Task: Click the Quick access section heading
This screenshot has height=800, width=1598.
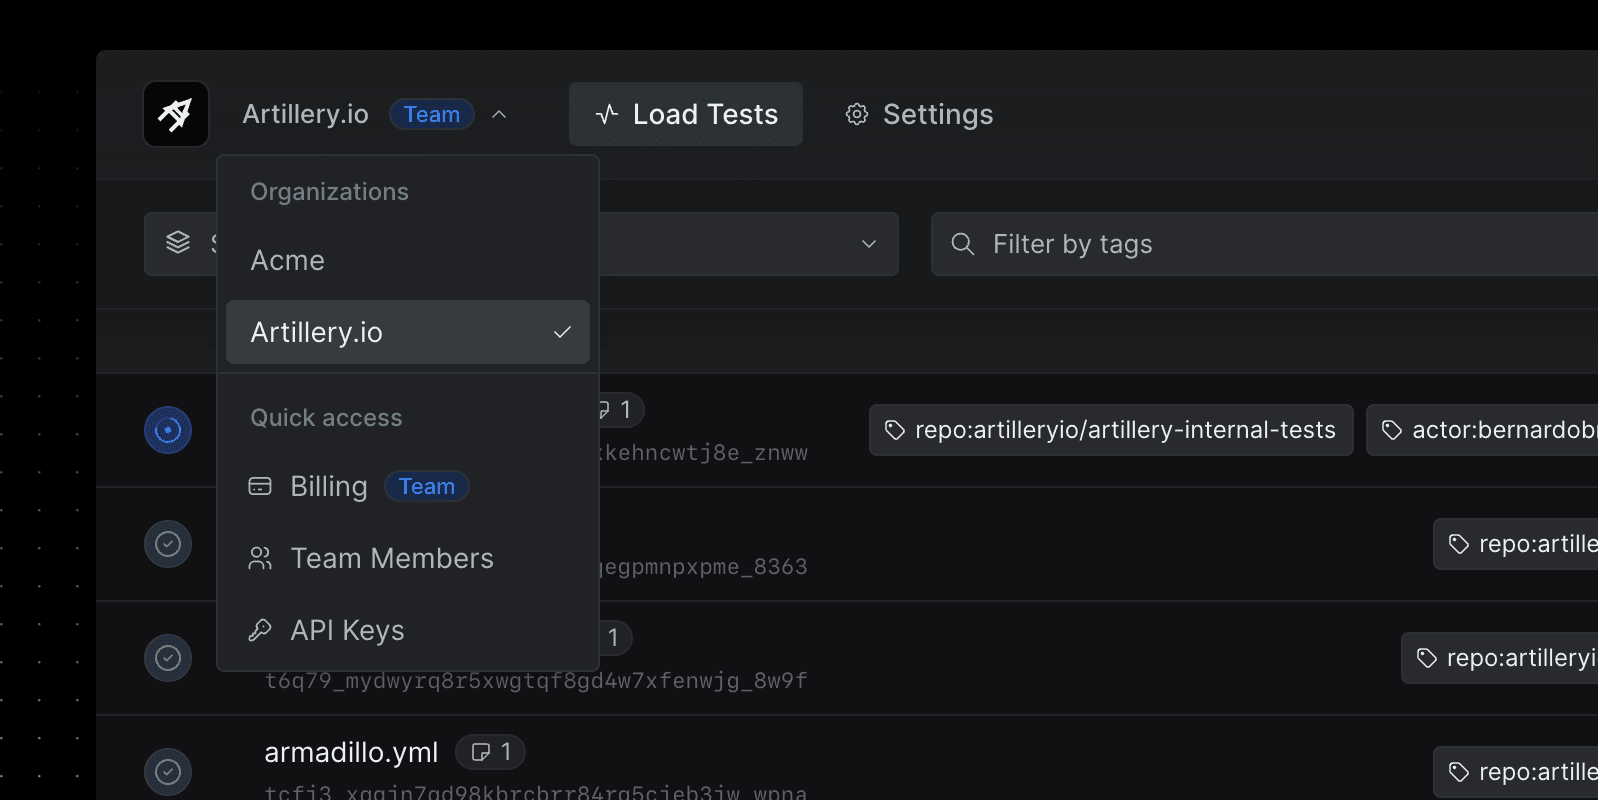Action: [x=326, y=418]
